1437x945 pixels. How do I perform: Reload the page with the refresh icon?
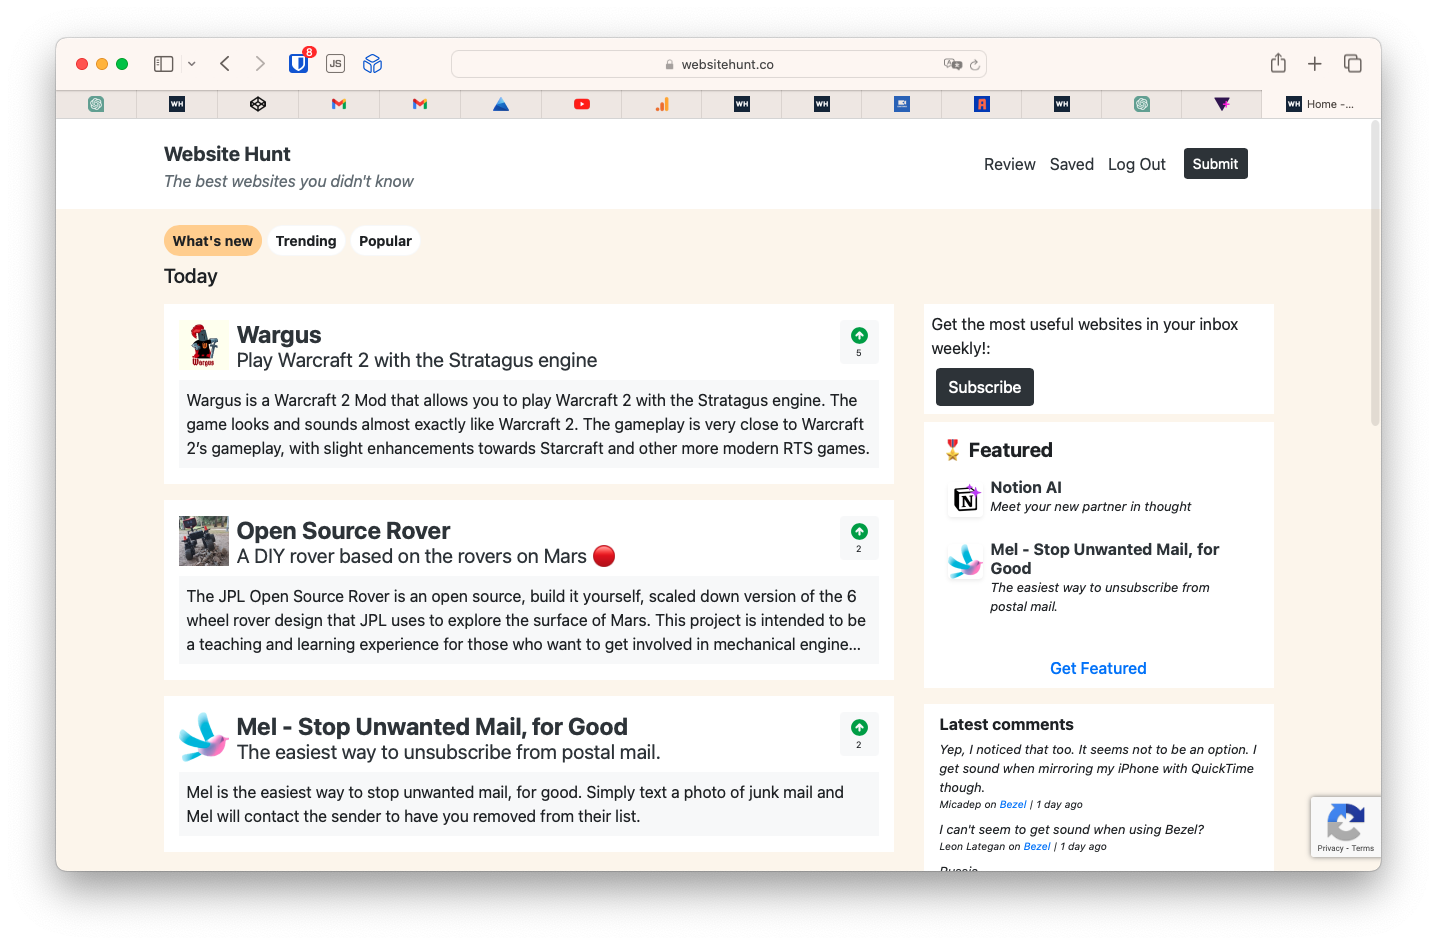975,64
